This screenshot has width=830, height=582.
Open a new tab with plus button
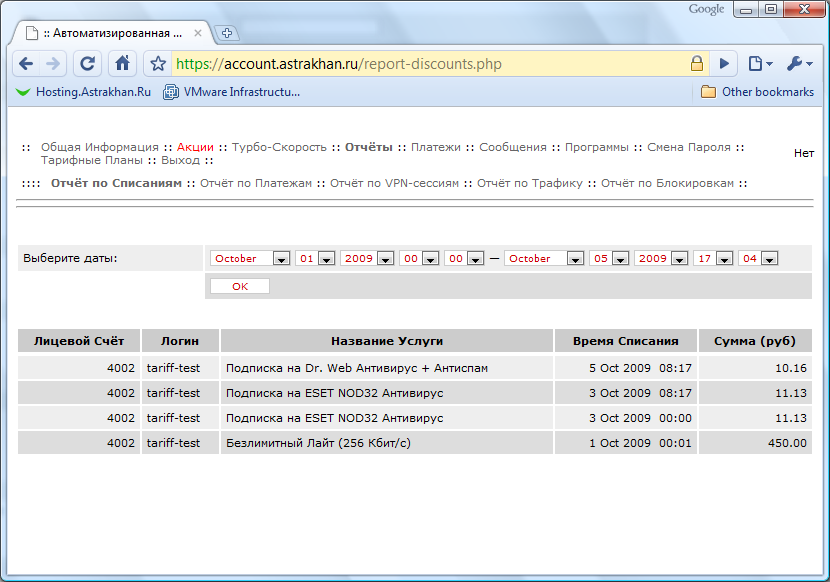point(227,33)
